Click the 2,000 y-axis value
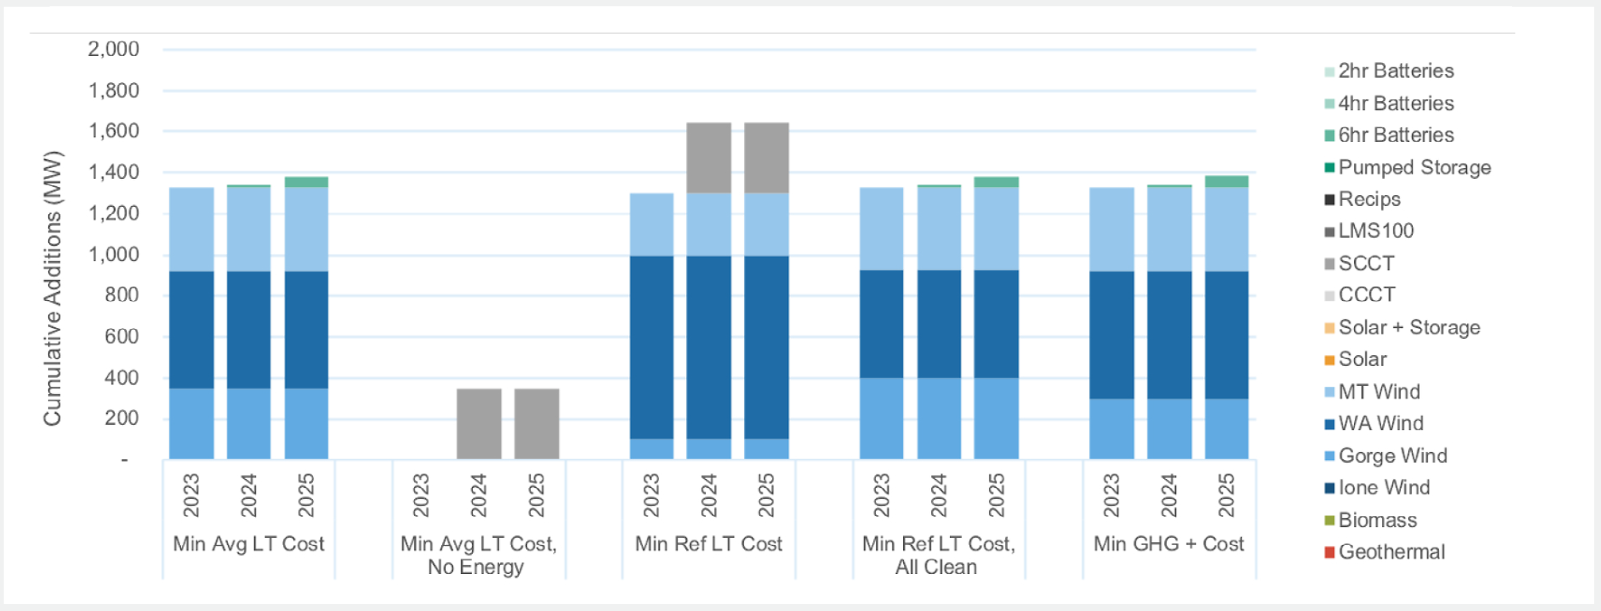This screenshot has width=1601, height=611. pos(113,49)
